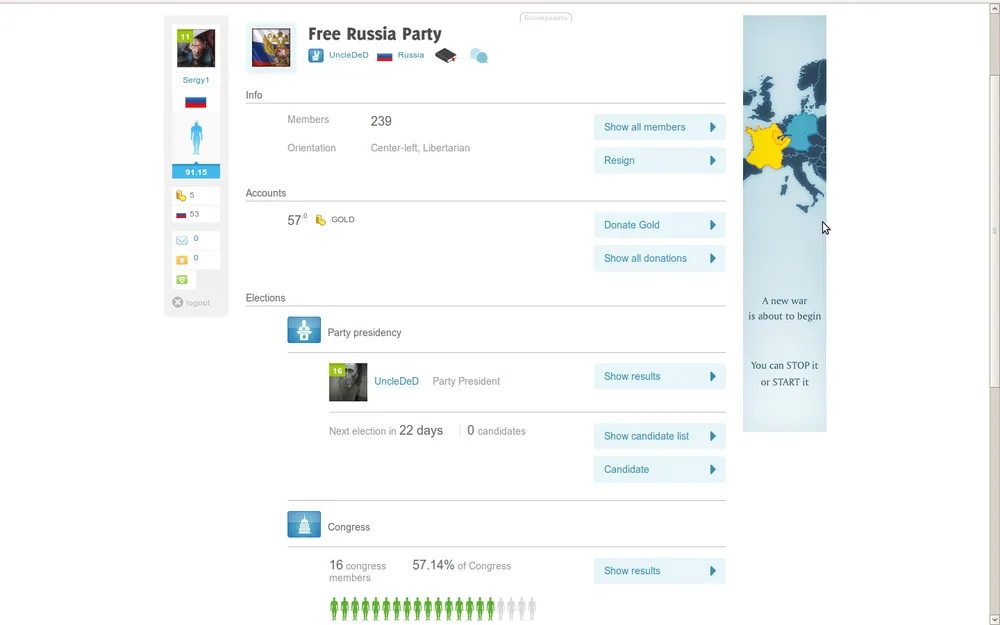
Task: Click the Free Russia Party emblem
Action: pos(271,48)
